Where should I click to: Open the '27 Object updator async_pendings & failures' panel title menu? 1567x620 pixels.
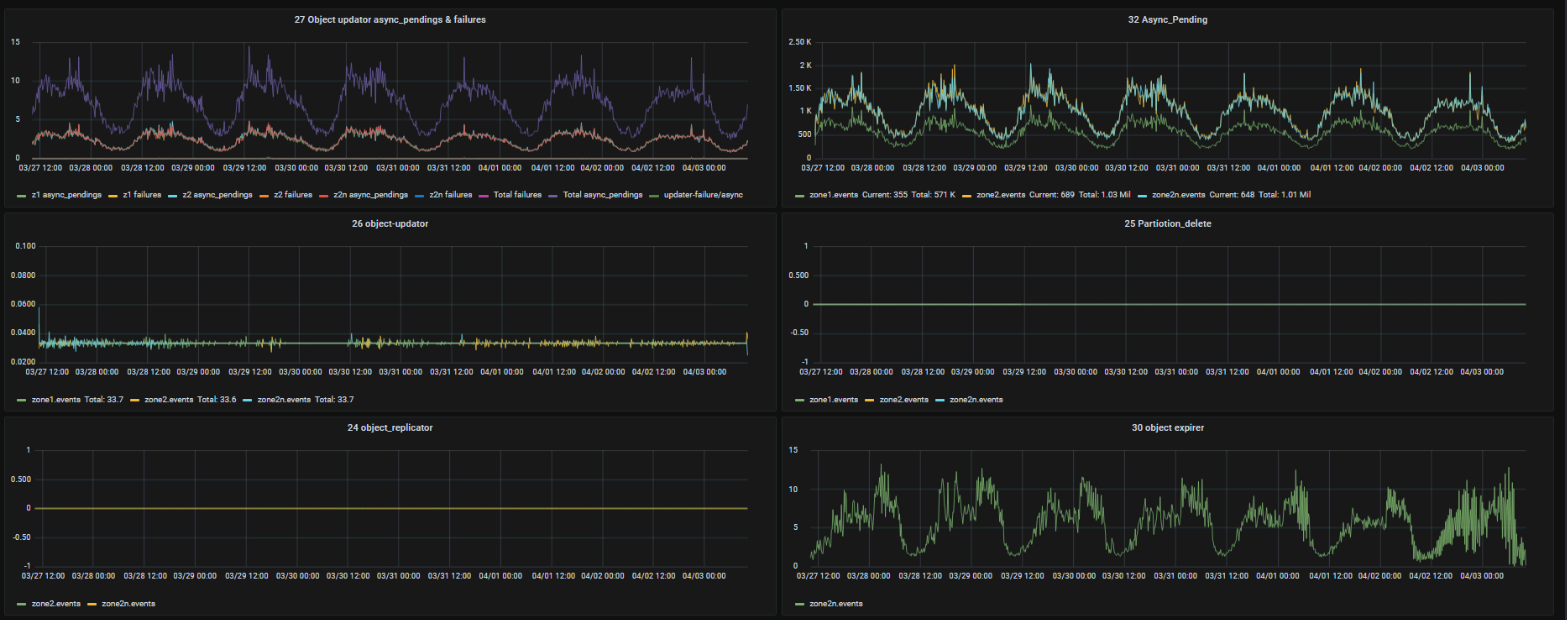coord(391,20)
